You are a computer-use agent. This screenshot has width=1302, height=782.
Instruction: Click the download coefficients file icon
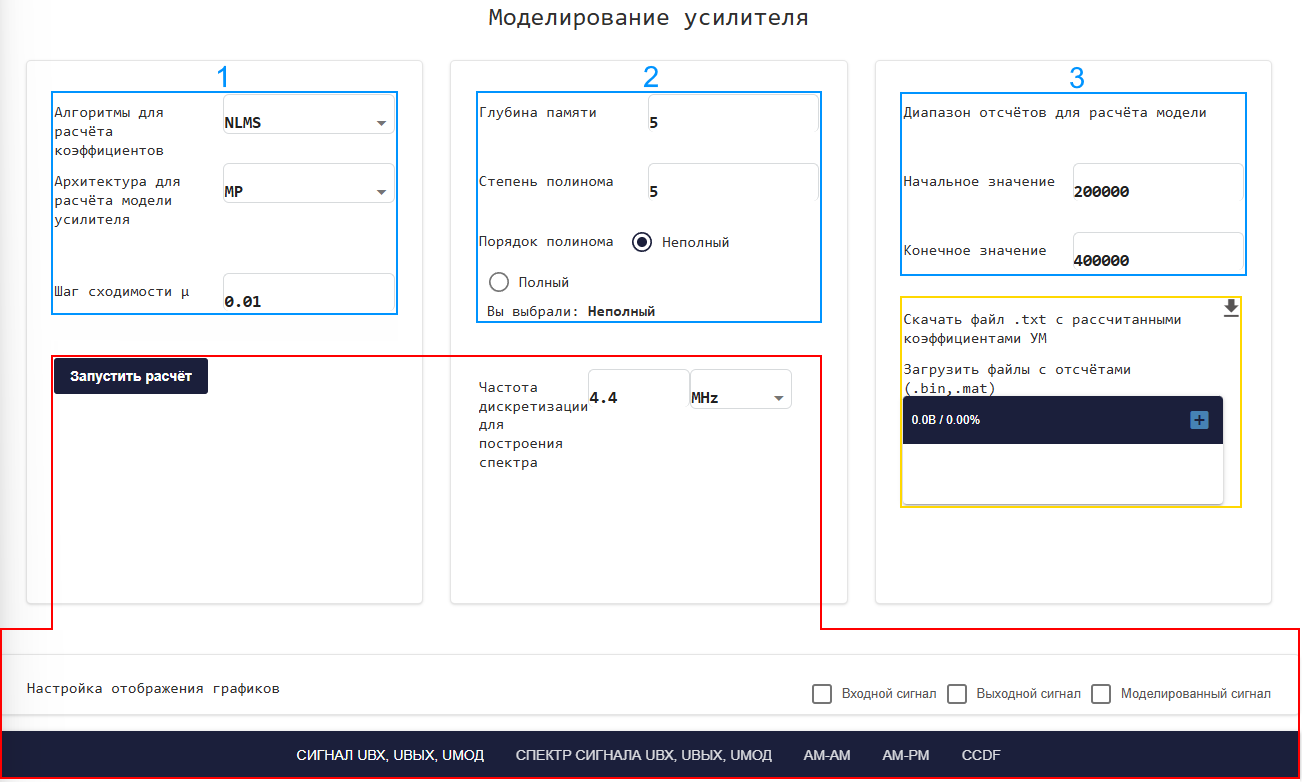tap(1231, 309)
